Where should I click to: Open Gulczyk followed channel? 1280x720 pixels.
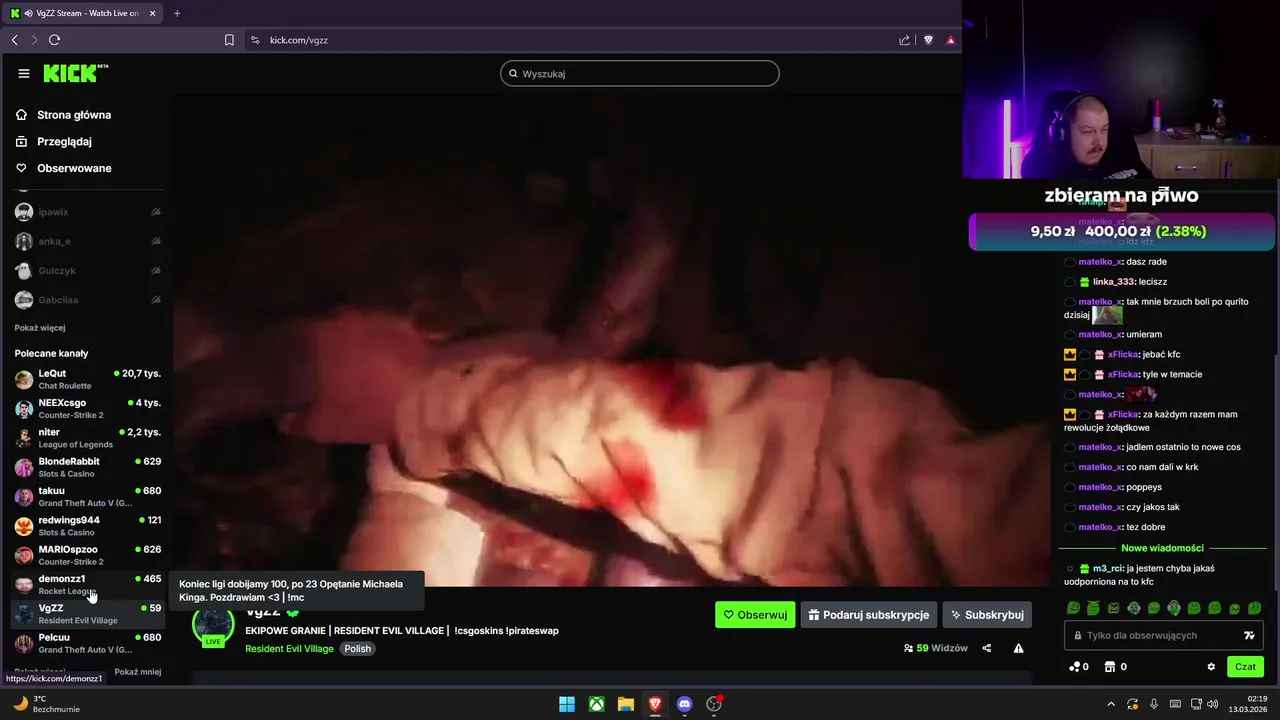[88, 271]
